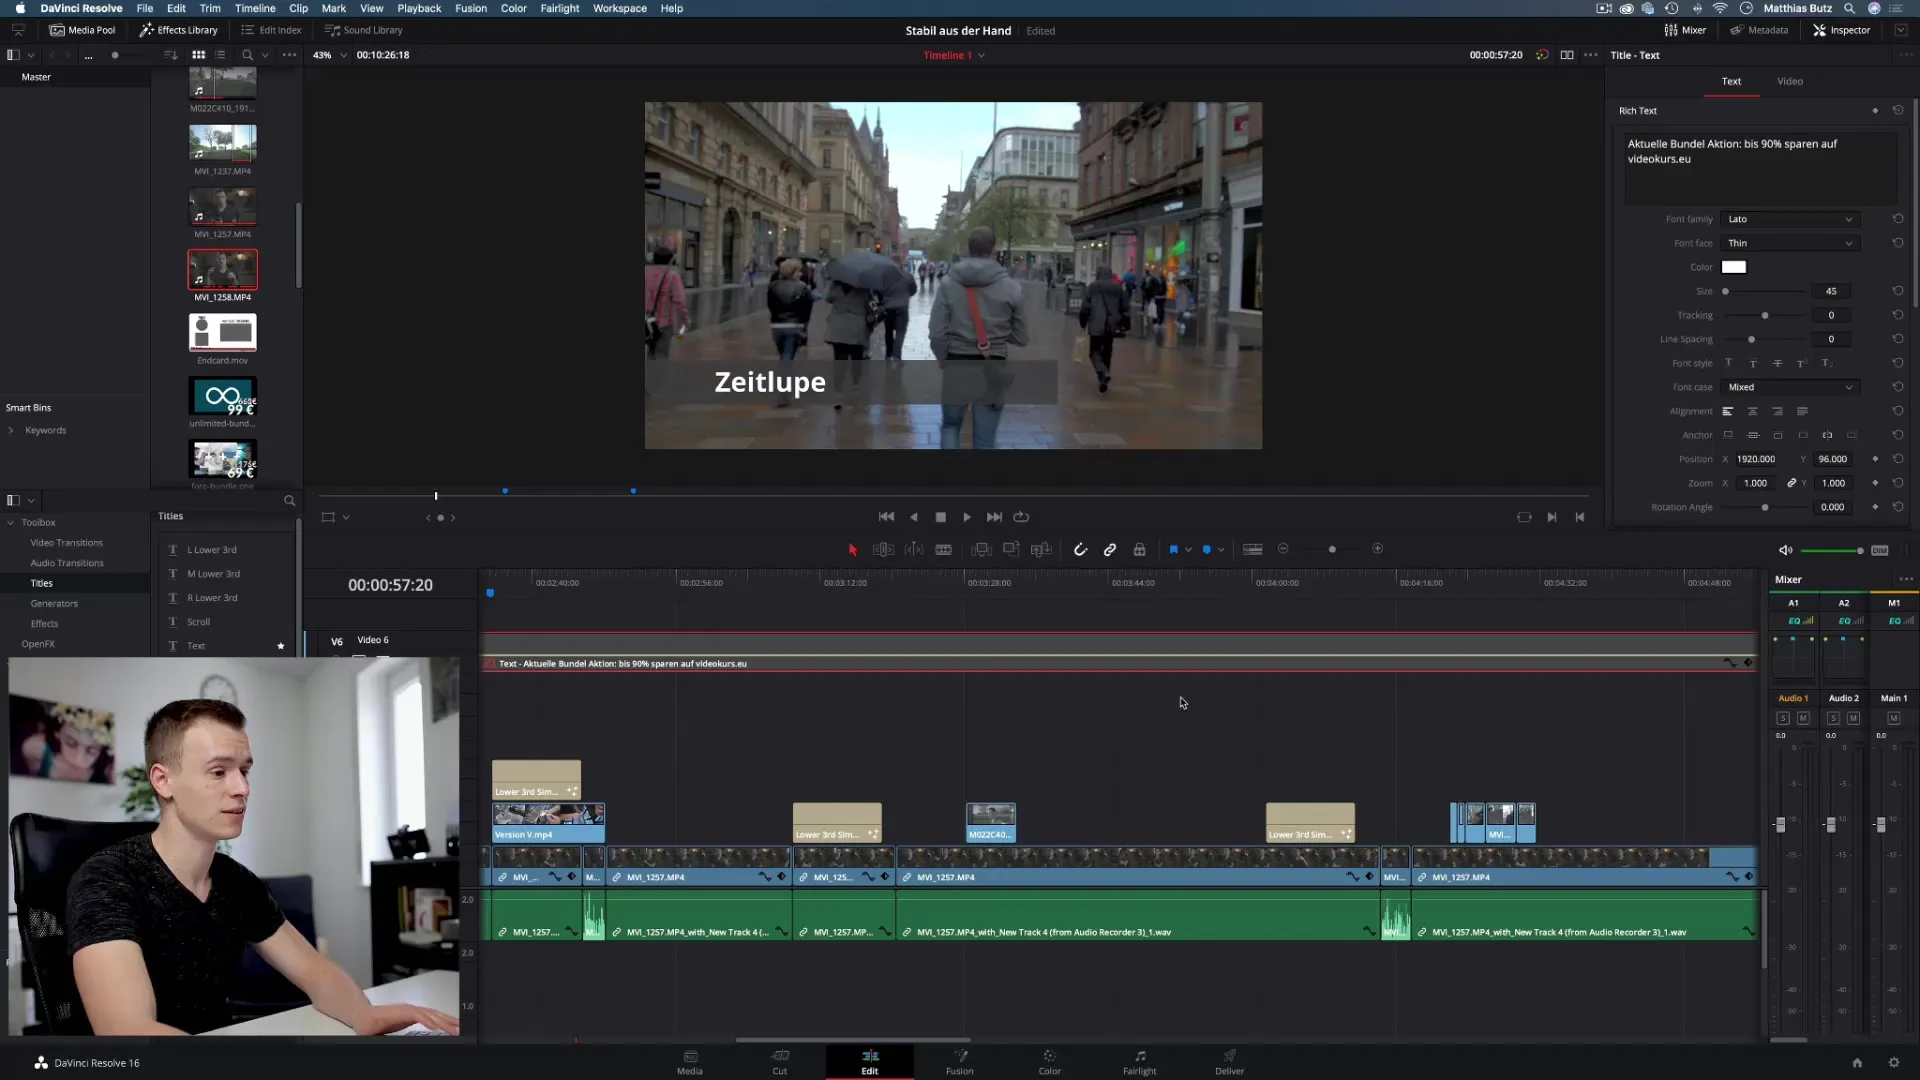Screen dimensions: 1920x1080
Task: Adjust the timeline zoom slider handle
Action: 1332,550
